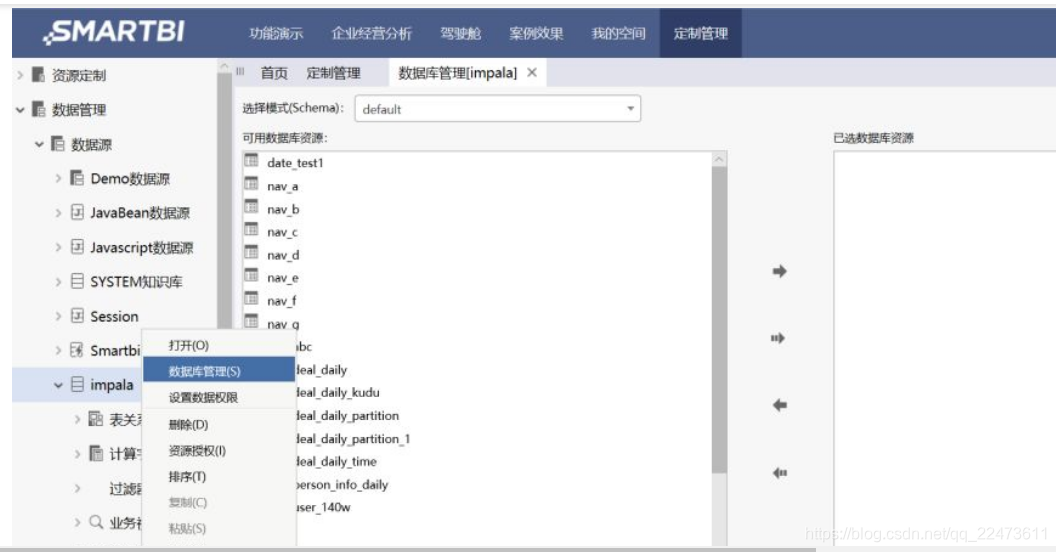
Task: Click the table icon beside nav_d
Action: pos(251,252)
